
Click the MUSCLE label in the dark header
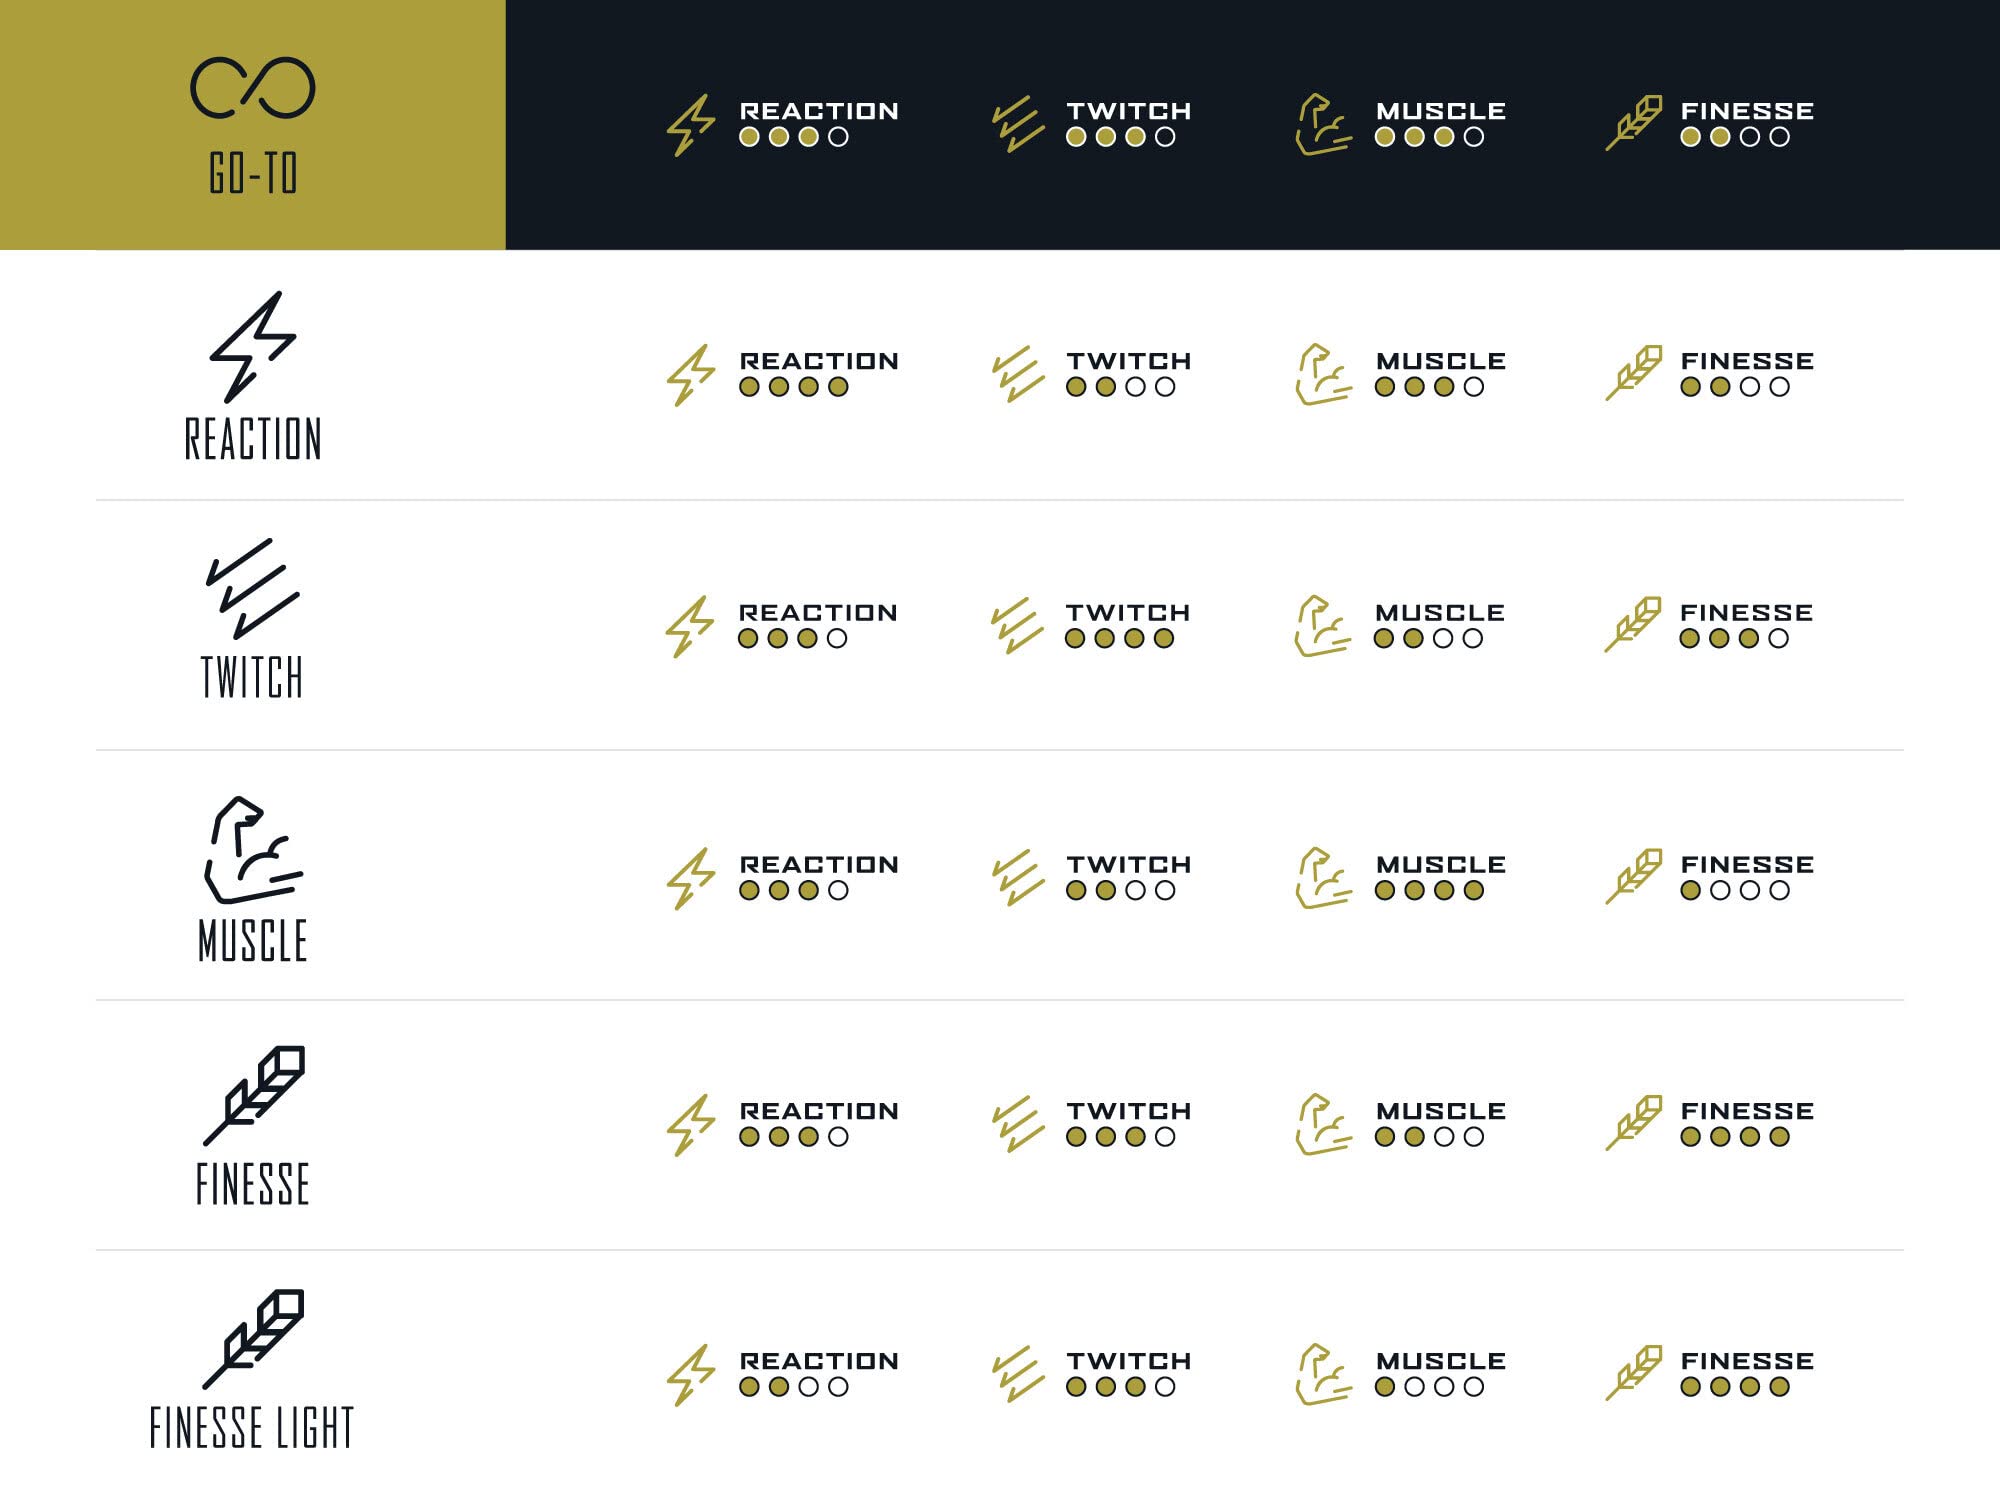coord(1440,111)
